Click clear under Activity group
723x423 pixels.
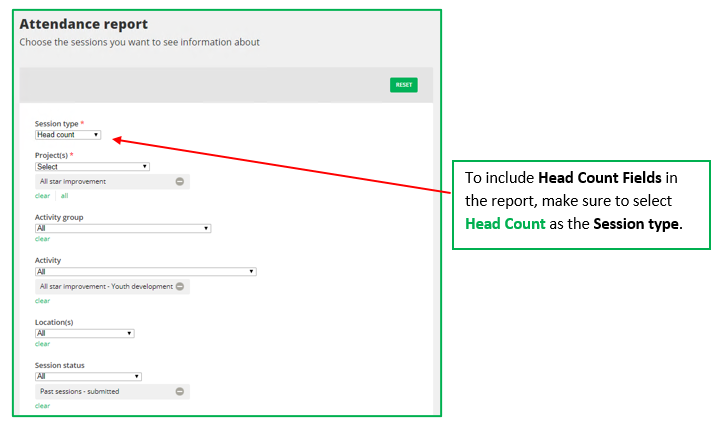(42, 239)
